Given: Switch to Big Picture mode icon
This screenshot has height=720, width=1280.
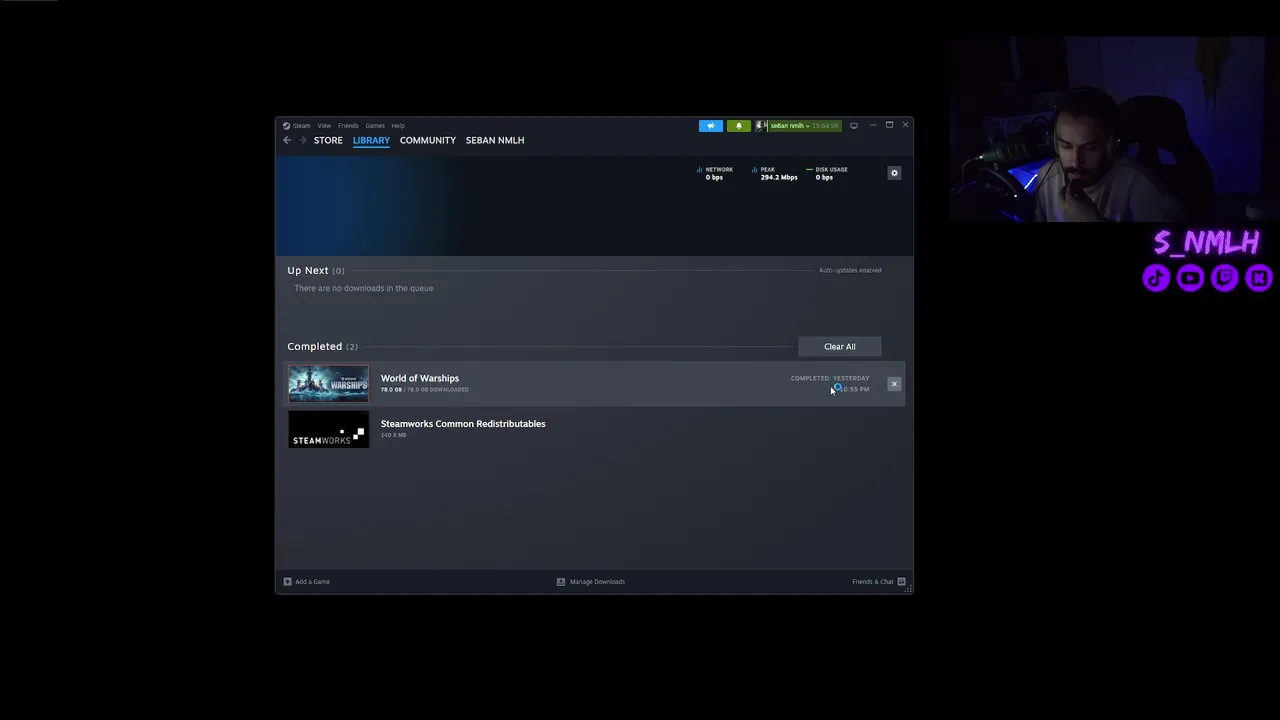Looking at the screenshot, I should tap(854, 126).
